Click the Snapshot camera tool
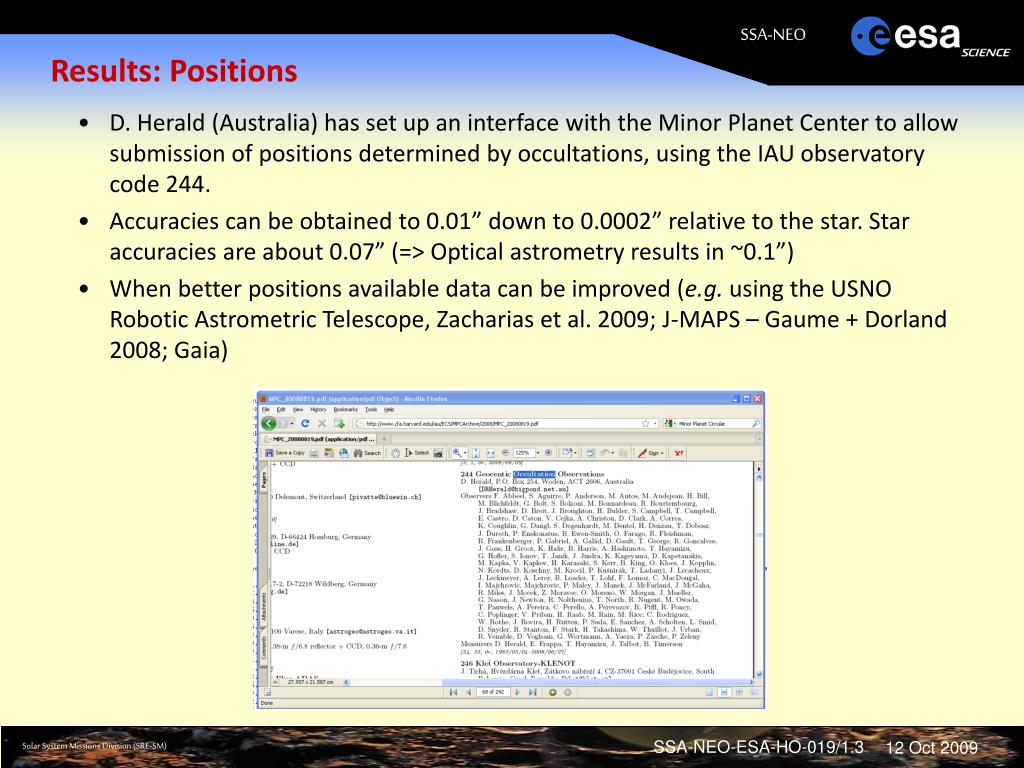Viewport: 1024px width, 768px height. pos(438,453)
